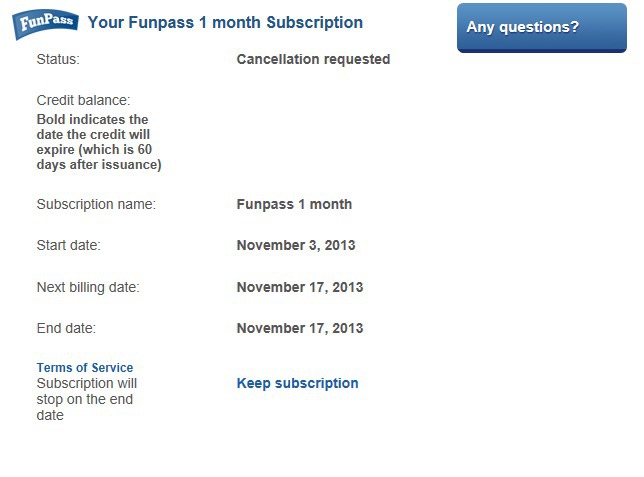644x477 pixels.
Task: Click the Subscription name: label
Action: [x=96, y=204]
